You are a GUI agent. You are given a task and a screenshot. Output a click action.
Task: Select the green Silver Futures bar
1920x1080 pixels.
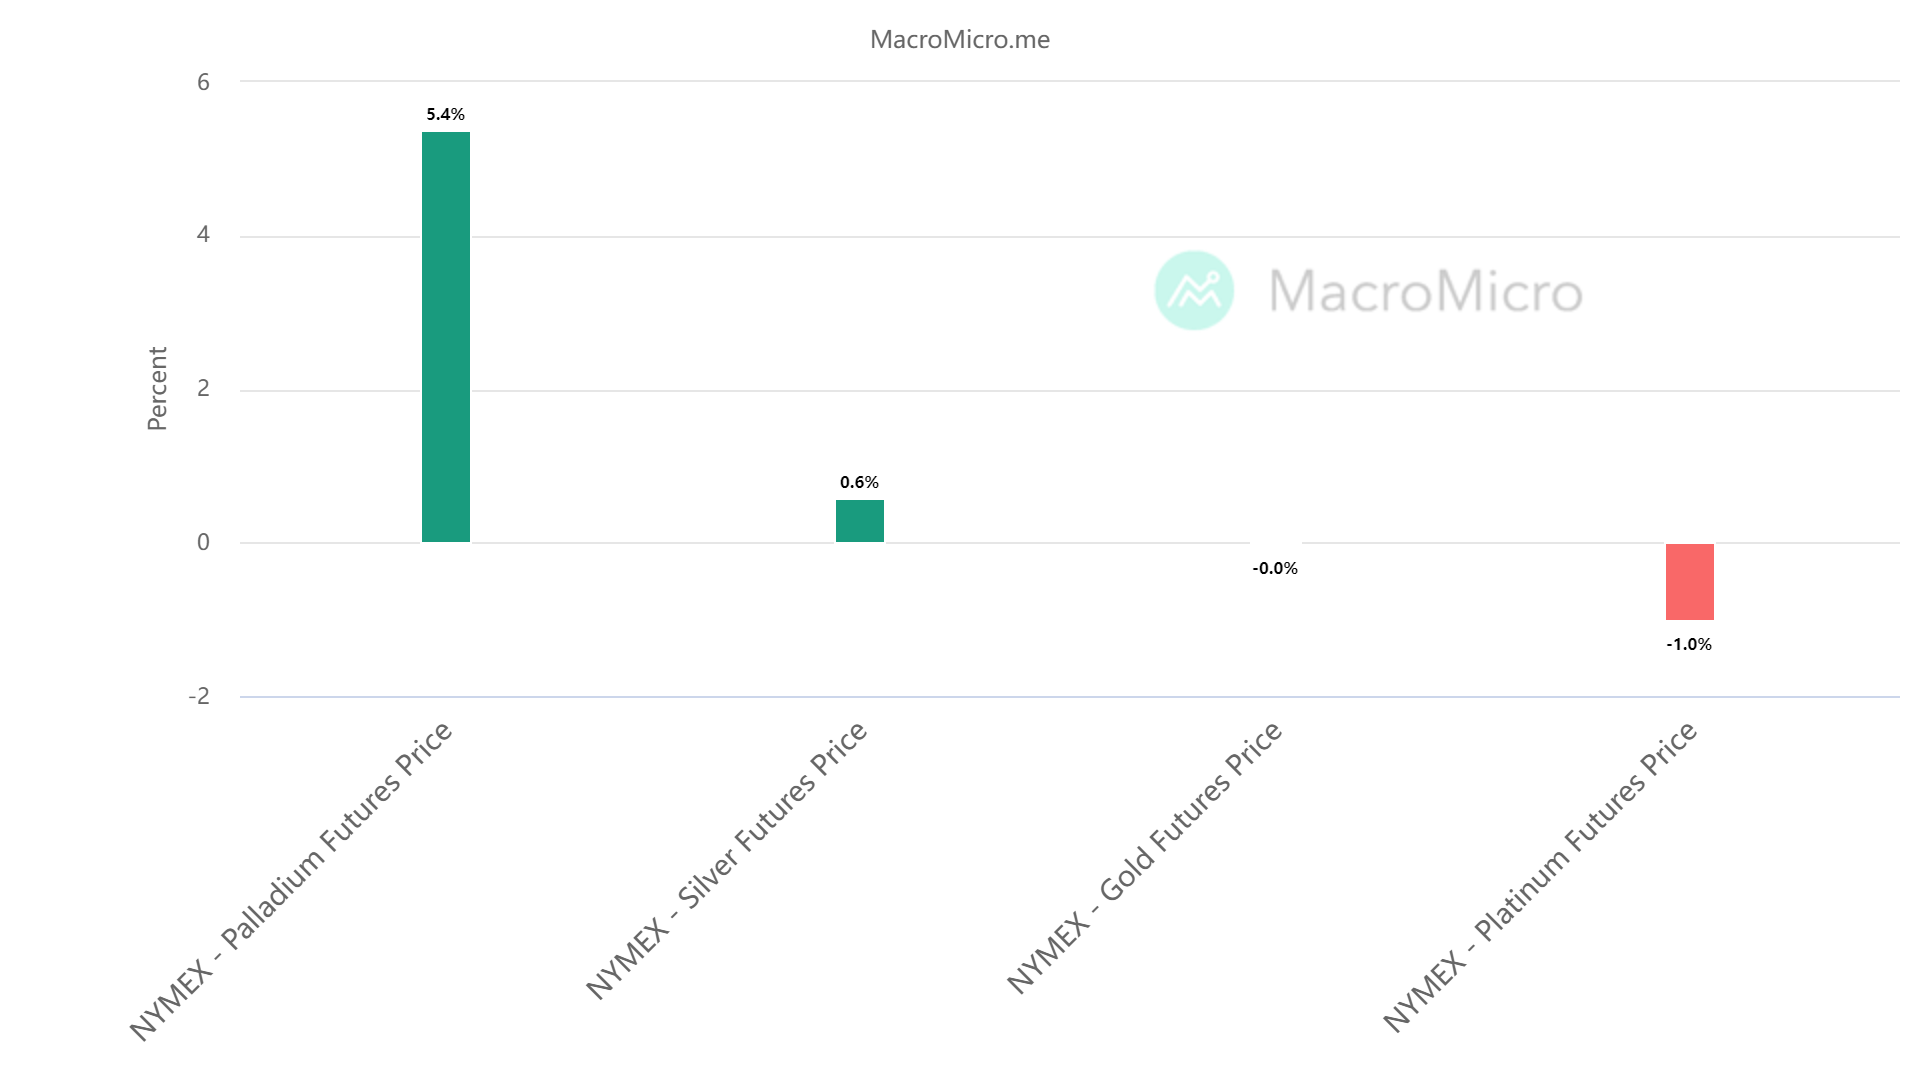860,521
